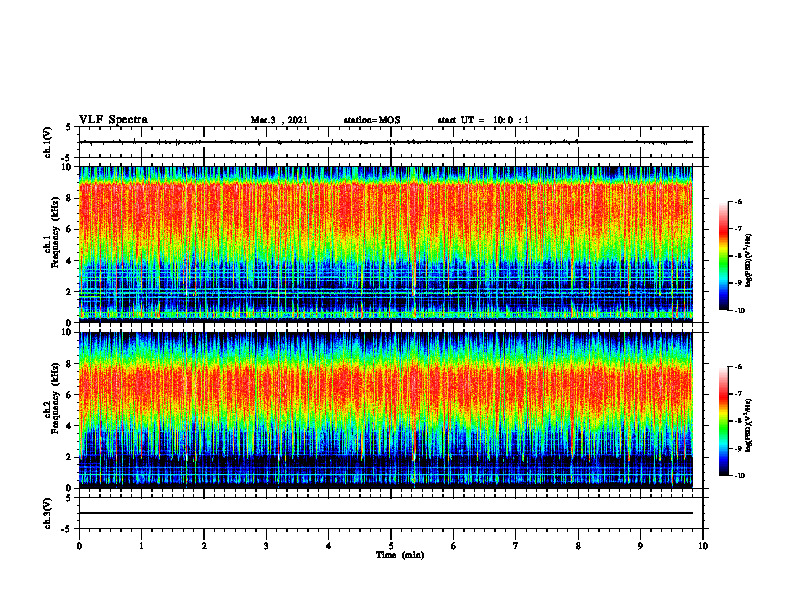Click the "Time (min)" axis title
Image resolution: width=792 pixels, height=612 pixels.
tap(400, 555)
